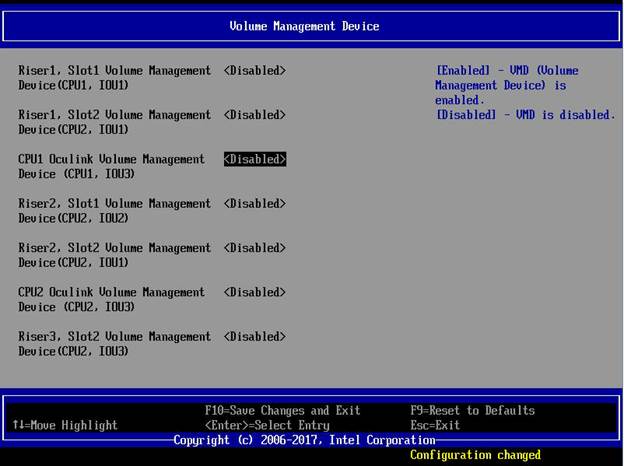624x466 pixels.
Task: Click F9=Reset to Defaults hint
Action: [x=472, y=411]
